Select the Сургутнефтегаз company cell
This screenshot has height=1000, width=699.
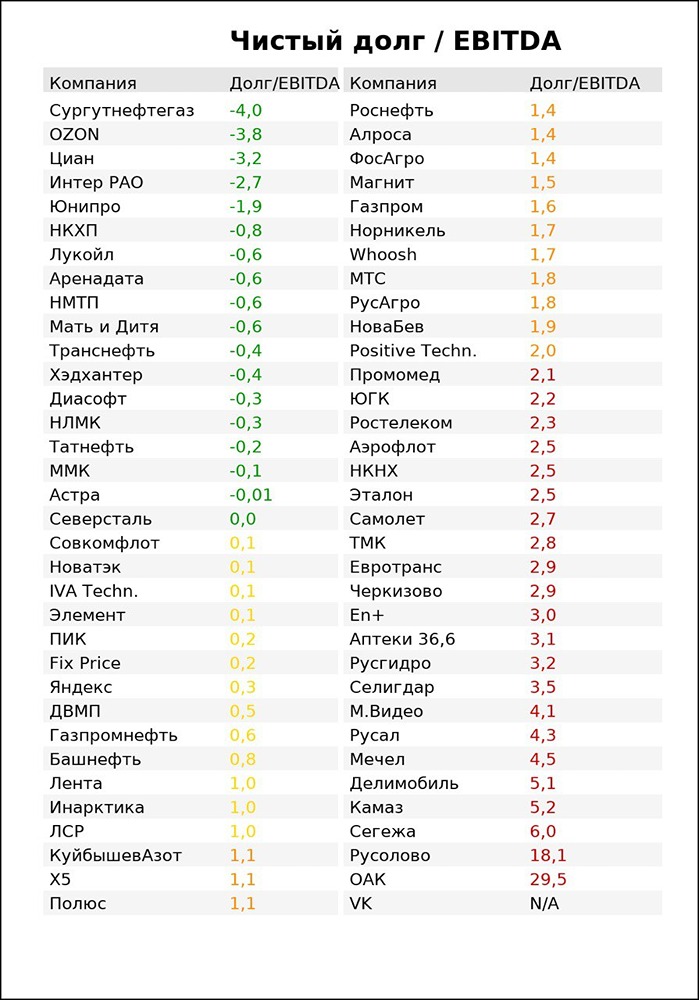point(121,110)
